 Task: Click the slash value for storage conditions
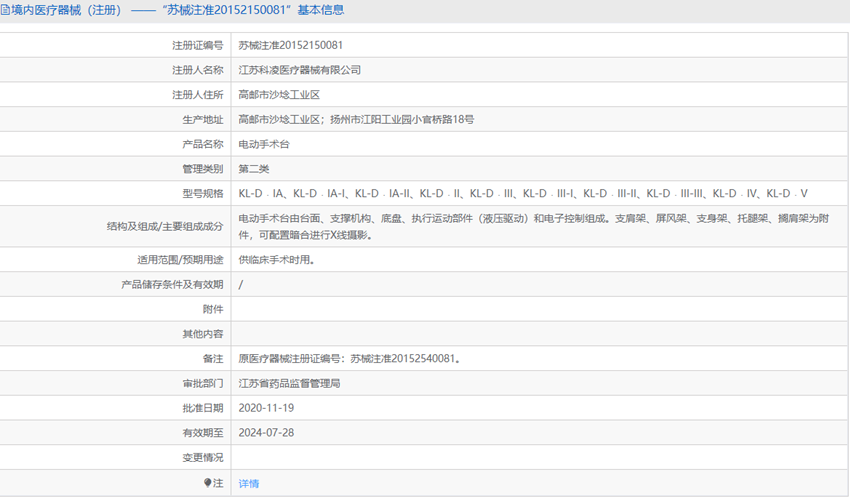(241, 284)
